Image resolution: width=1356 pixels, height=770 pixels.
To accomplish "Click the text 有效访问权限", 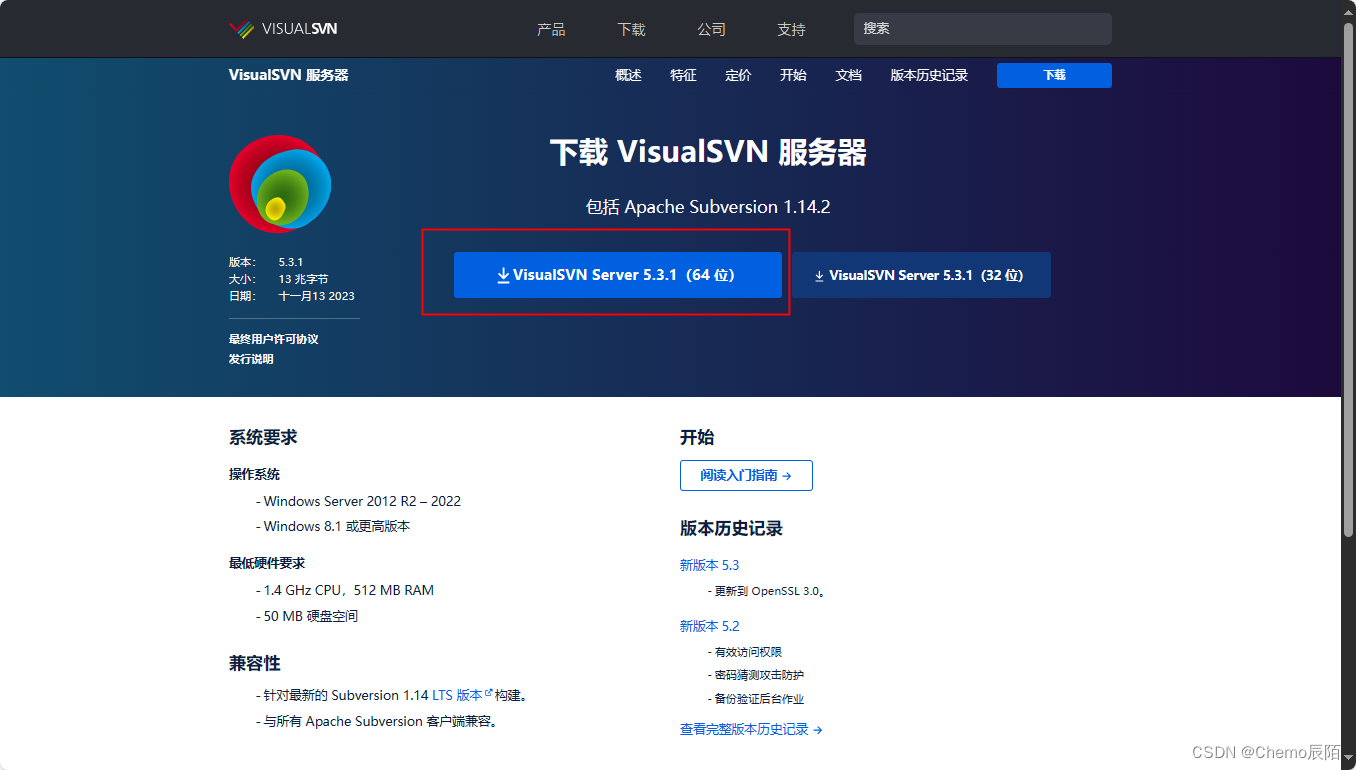I will [748, 652].
